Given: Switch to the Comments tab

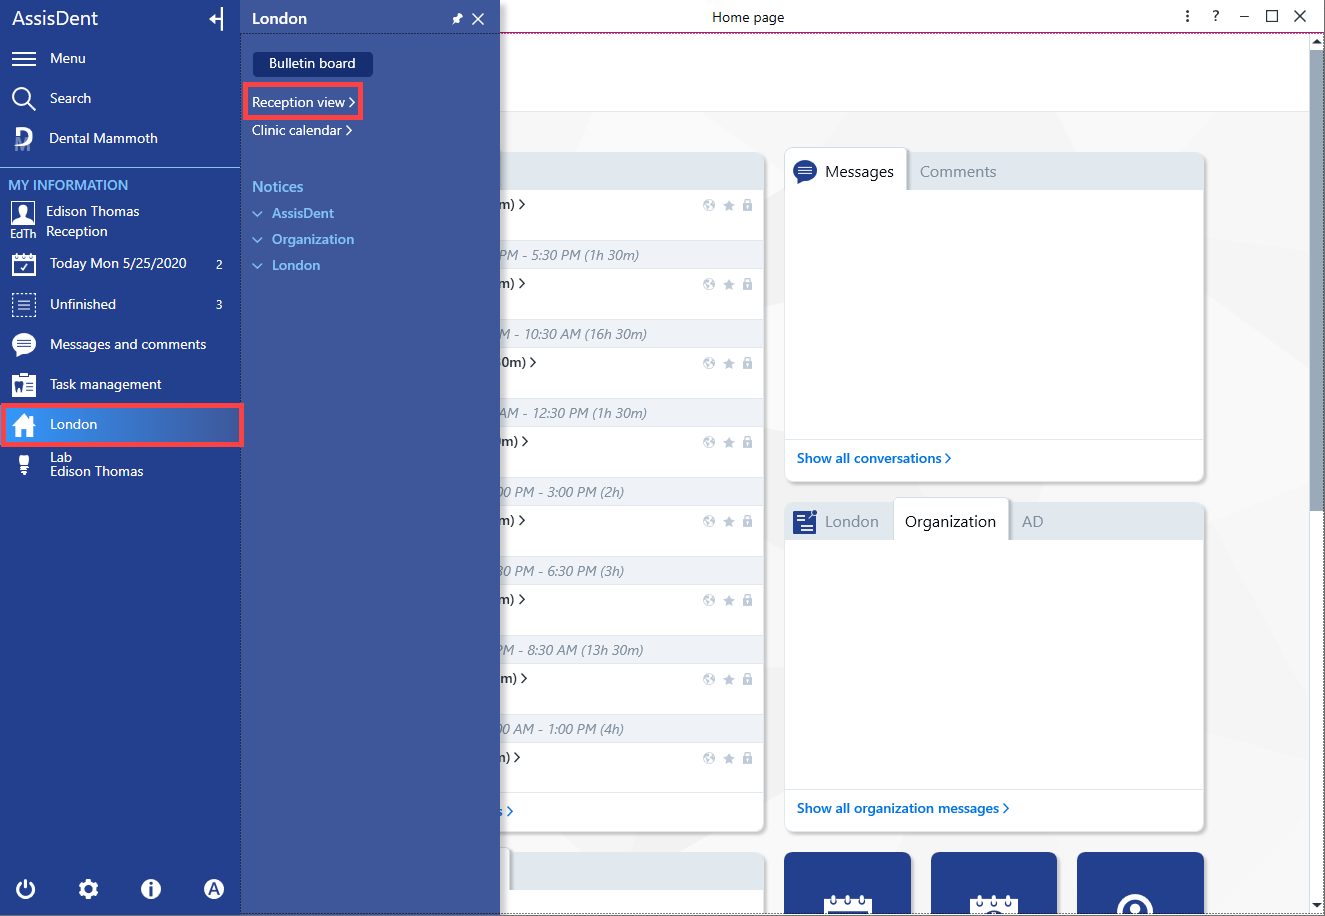Looking at the screenshot, I should pos(958,171).
